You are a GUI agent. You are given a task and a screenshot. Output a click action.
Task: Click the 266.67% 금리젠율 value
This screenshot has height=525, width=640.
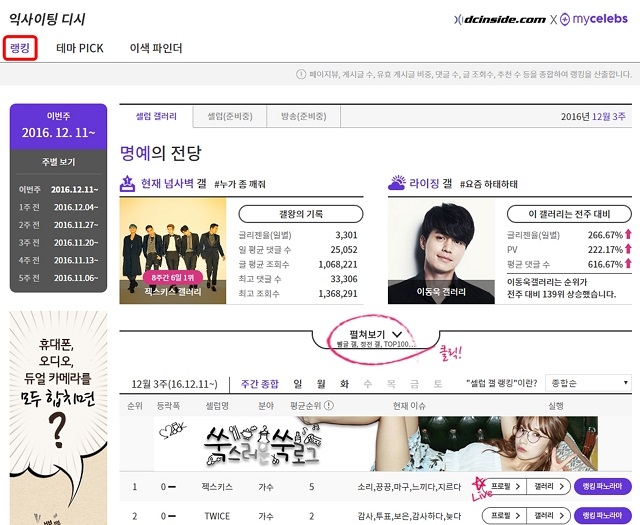pos(605,235)
